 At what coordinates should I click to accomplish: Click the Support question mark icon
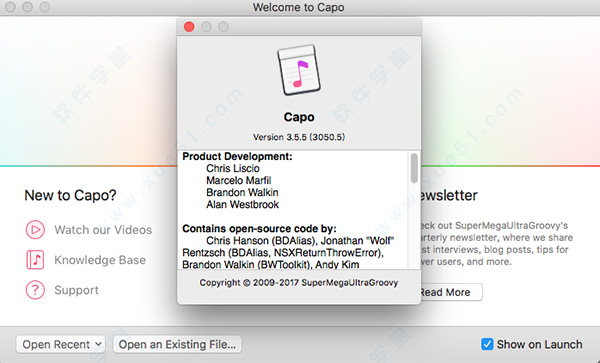pyautogui.click(x=35, y=290)
